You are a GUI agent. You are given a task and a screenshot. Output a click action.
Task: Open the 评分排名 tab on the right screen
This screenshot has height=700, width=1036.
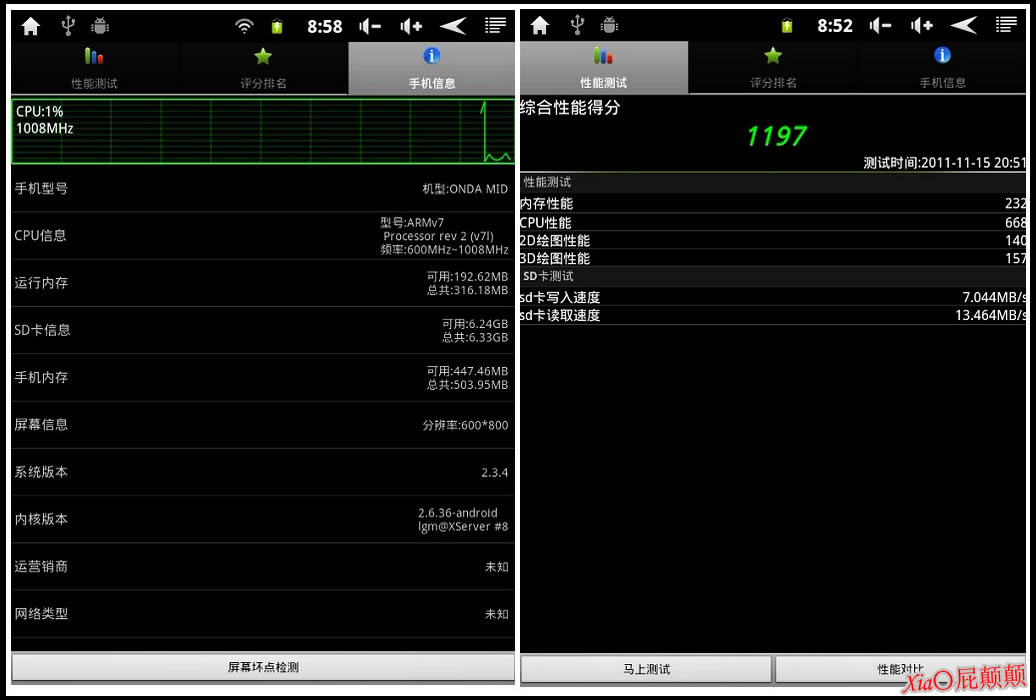click(773, 68)
